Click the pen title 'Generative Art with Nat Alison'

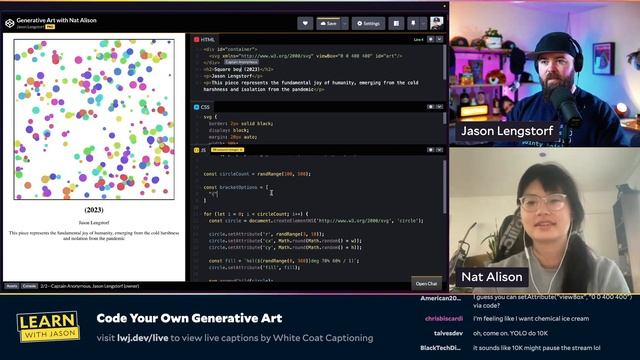click(x=56, y=20)
